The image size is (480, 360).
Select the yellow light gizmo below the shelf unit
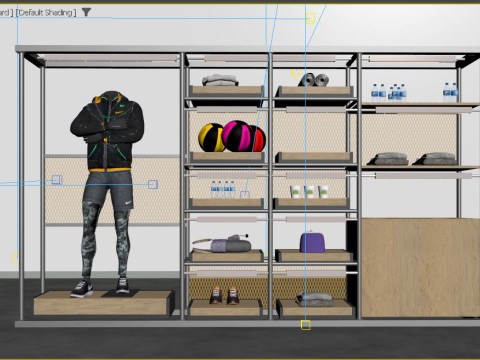305,325
